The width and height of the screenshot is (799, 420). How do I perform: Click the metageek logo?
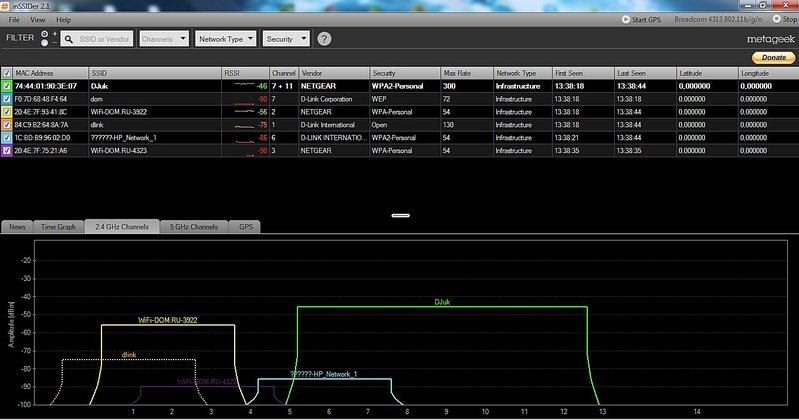click(x=770, y=39)
